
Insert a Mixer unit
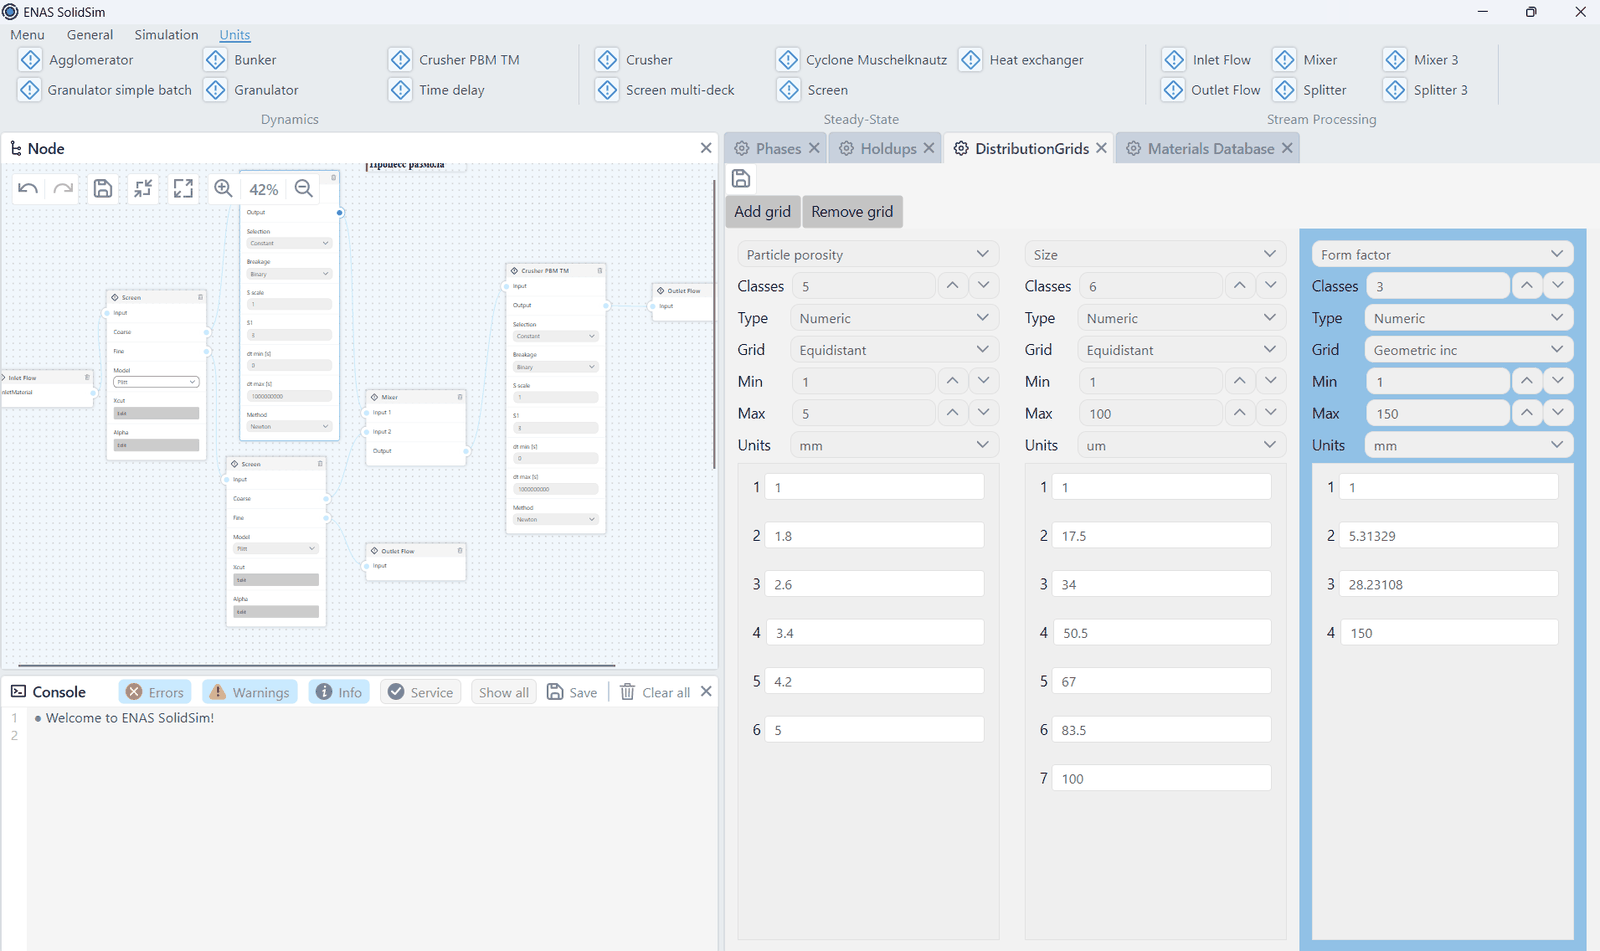pyautogui.click(x=1305, y=60)
